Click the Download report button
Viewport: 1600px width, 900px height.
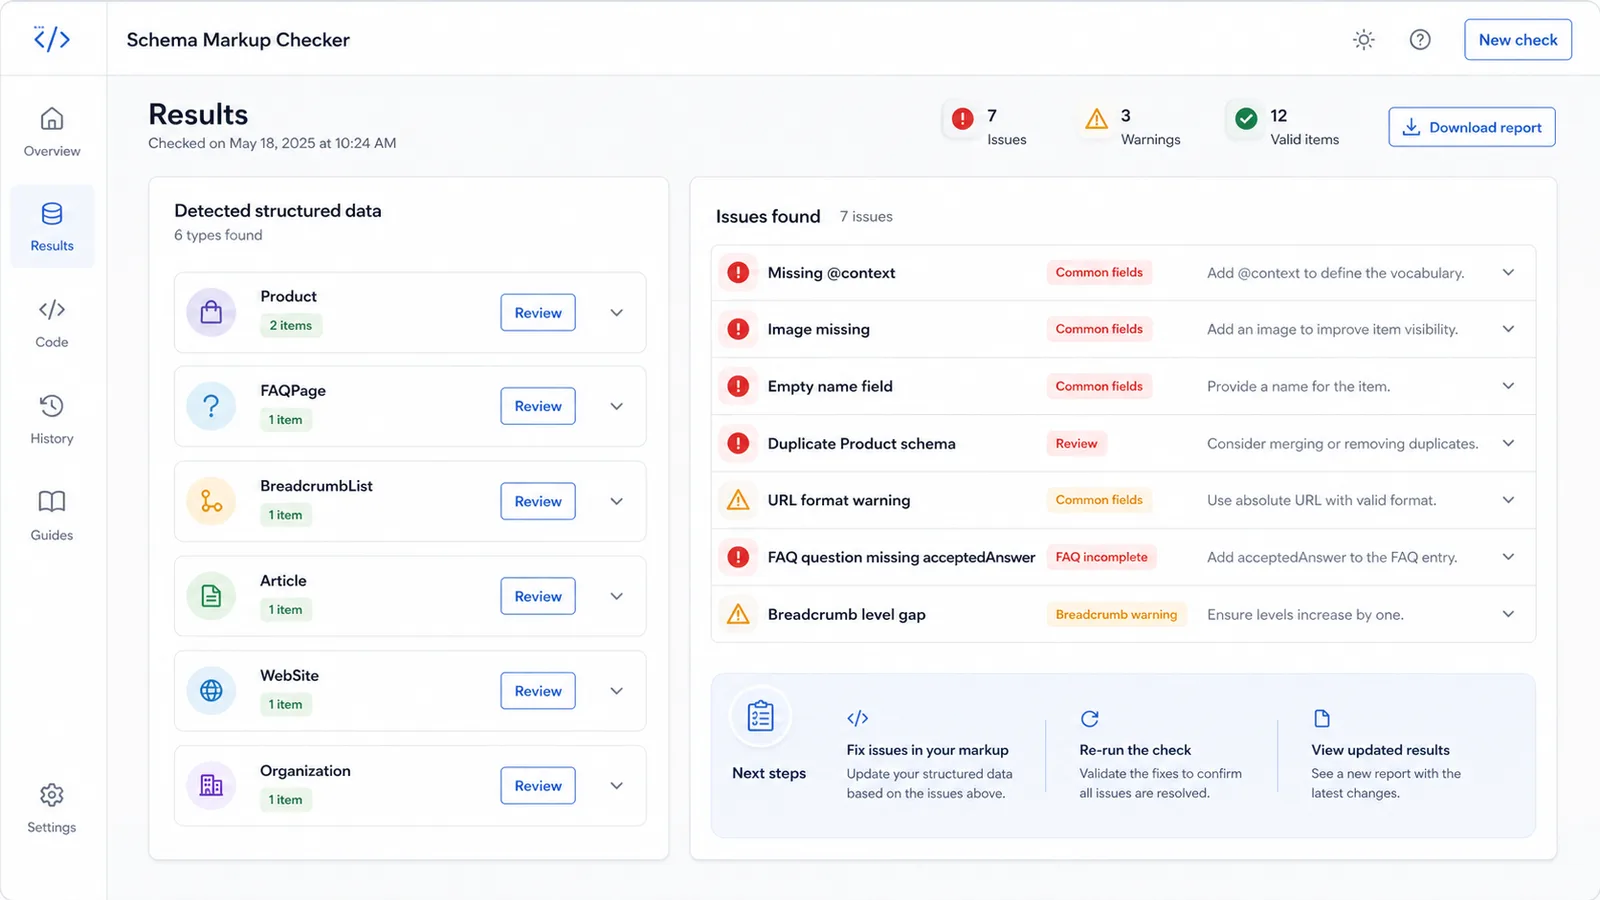[1472, 127]
